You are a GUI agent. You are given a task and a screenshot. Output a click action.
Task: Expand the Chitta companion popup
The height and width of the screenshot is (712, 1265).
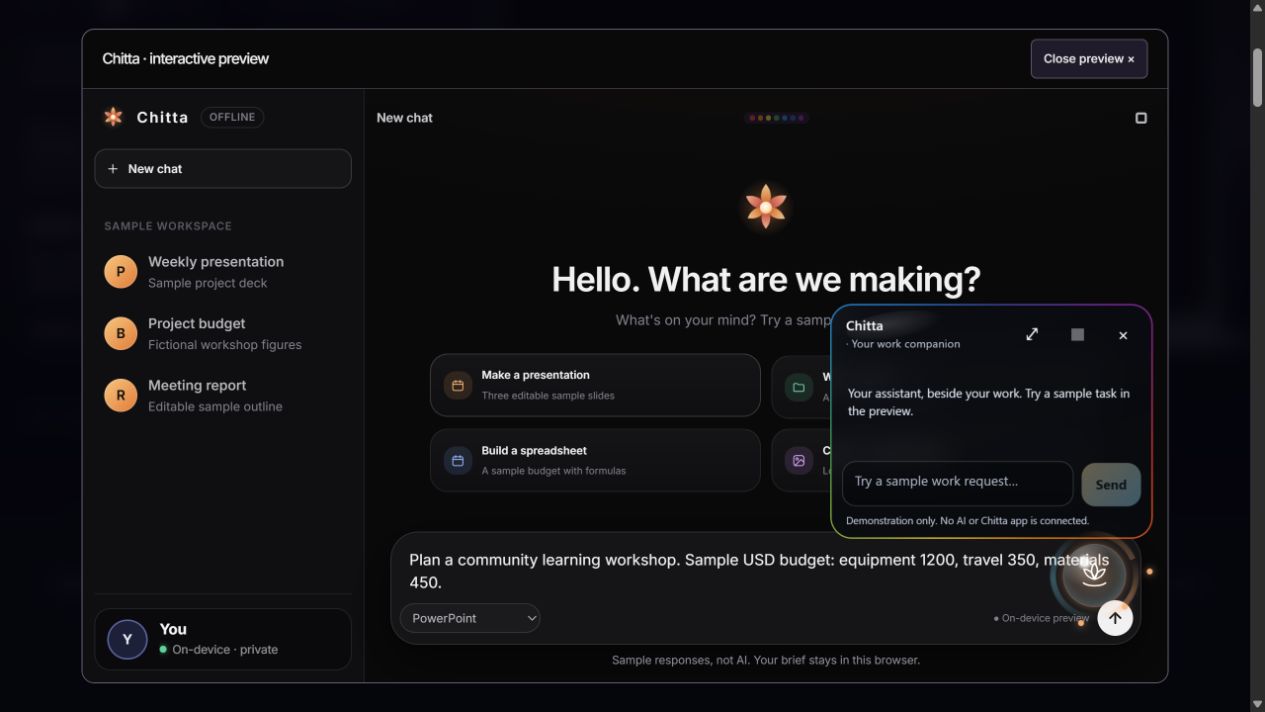tap(1032, 334)
